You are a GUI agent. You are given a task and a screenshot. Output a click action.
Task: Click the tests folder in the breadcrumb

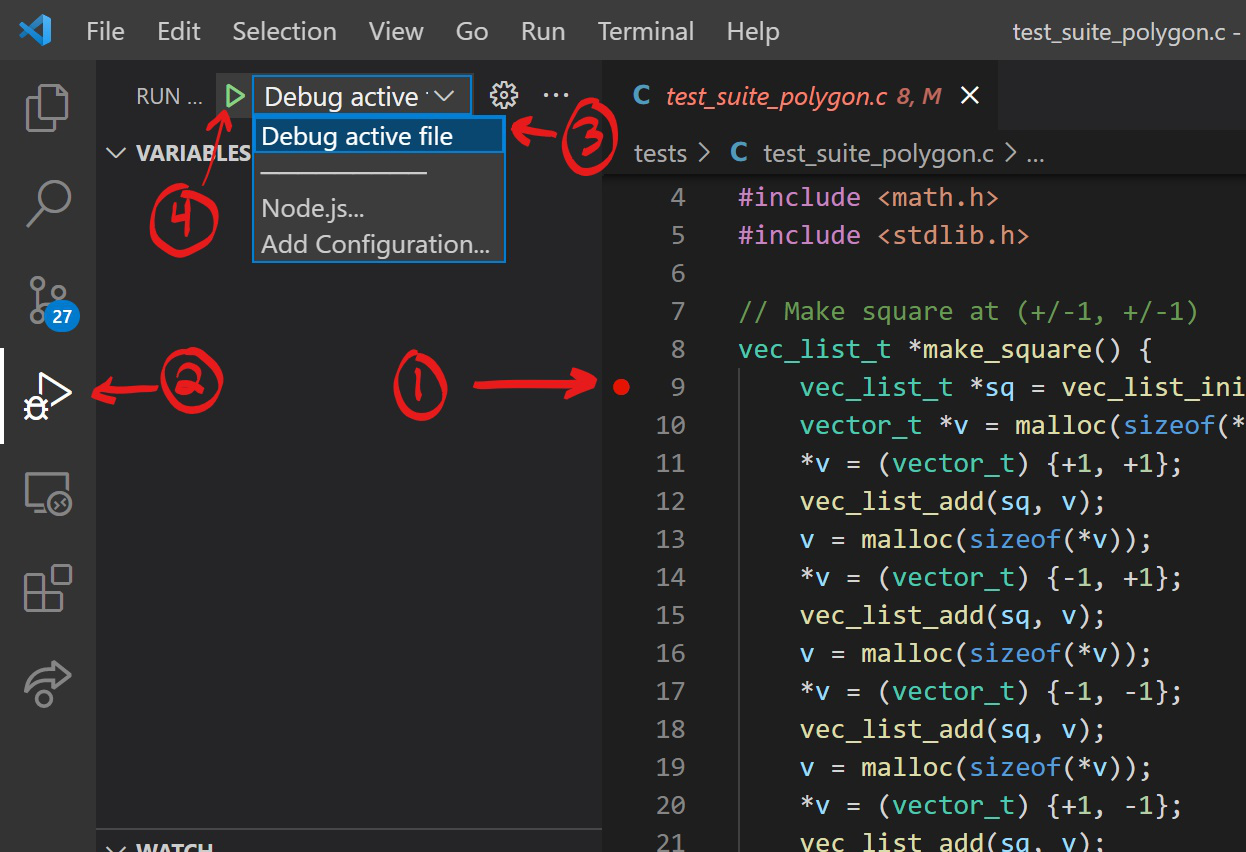660,153
